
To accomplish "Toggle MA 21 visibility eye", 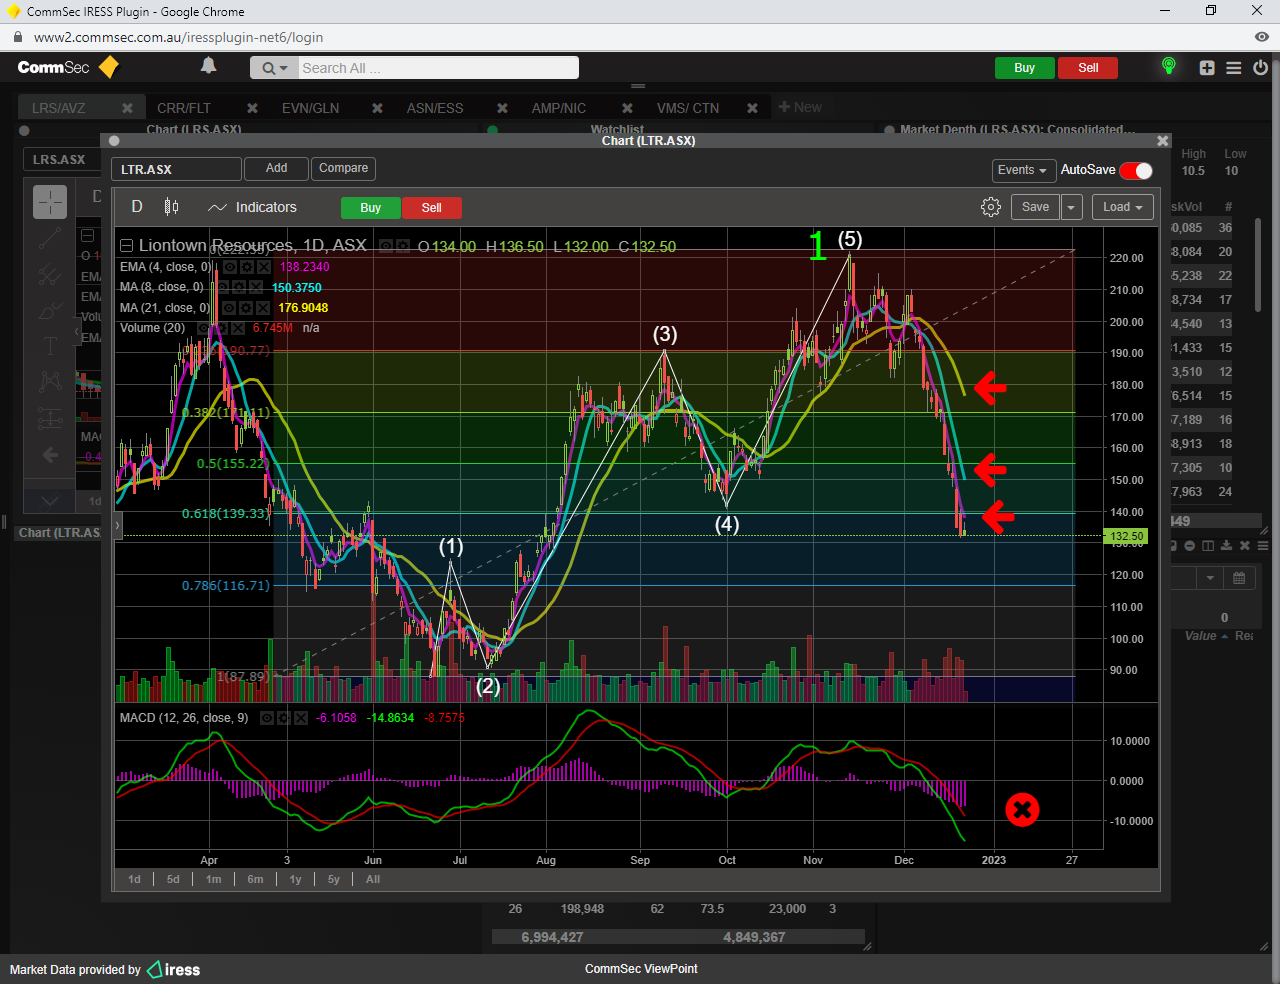I will coord(229,308).
